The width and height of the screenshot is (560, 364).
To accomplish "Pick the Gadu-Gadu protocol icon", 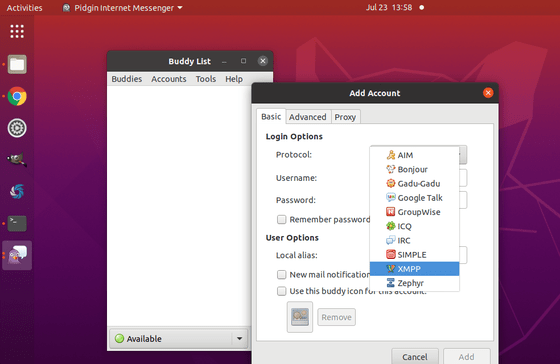I will (391, 183).
